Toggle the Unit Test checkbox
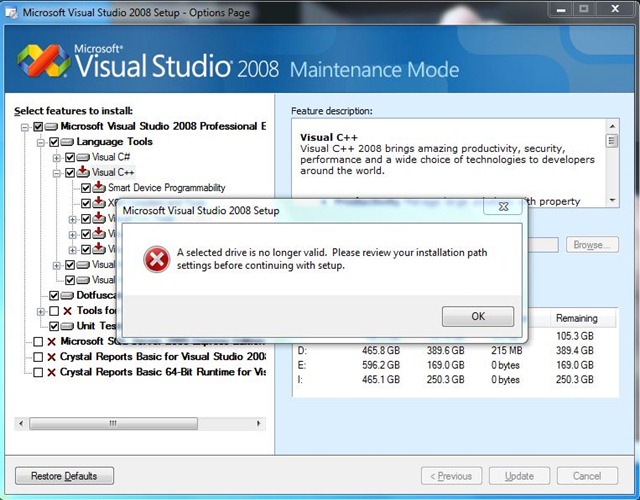This screenshot has width=640, height=500. coord(54,326)
